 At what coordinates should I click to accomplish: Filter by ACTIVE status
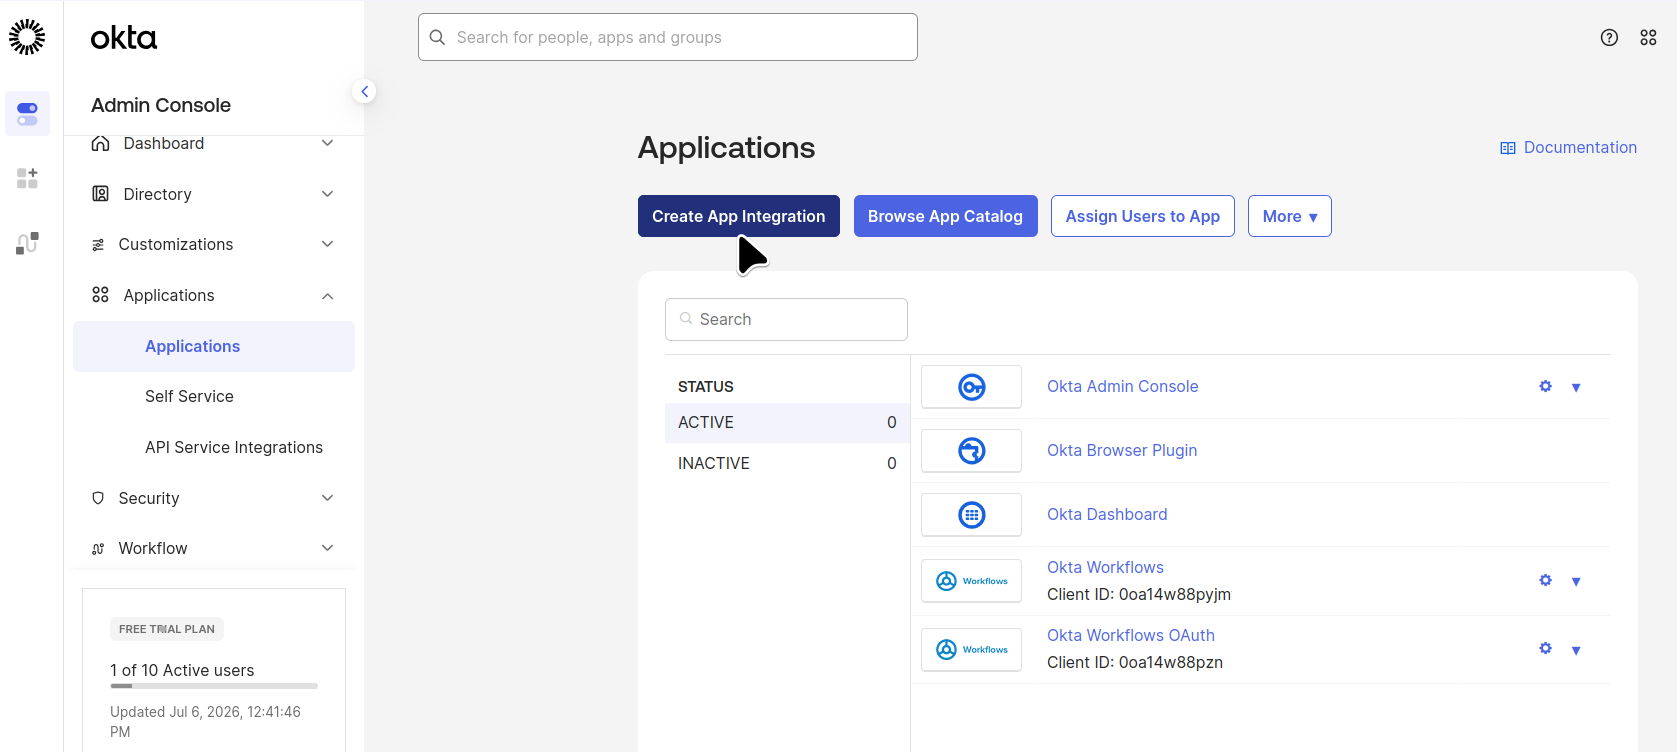787,422
